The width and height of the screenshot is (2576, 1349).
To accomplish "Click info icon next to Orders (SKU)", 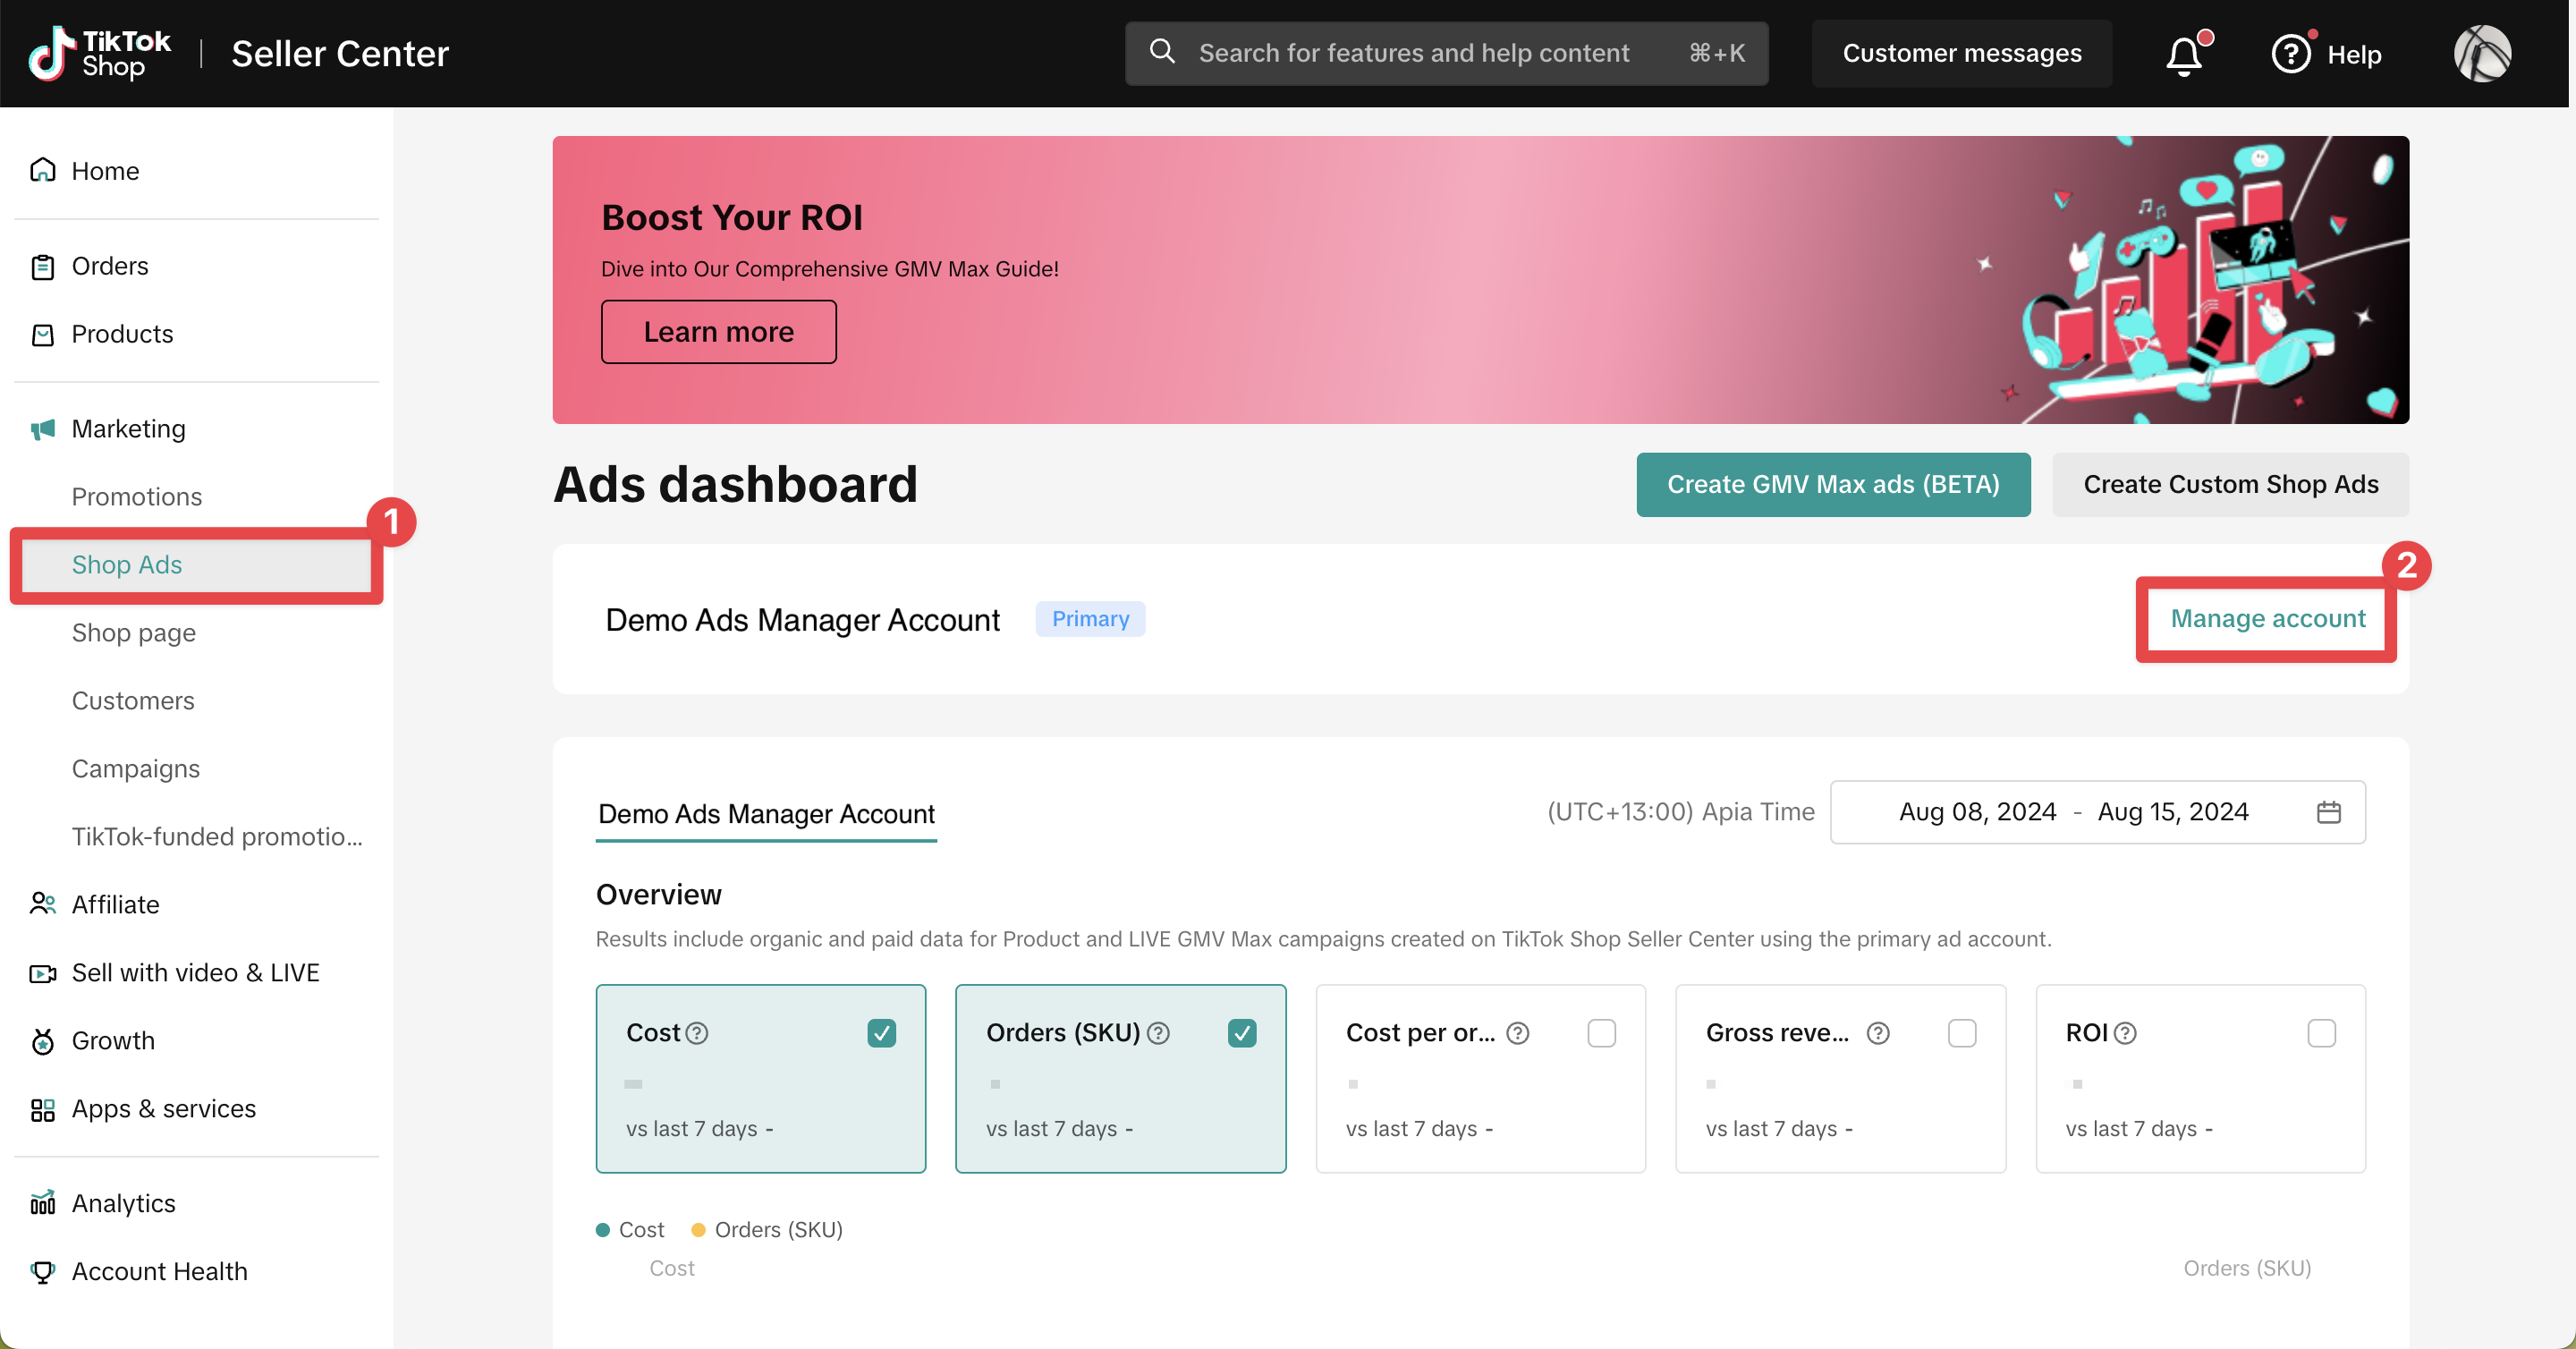I will click(x=1158, y=1033).
